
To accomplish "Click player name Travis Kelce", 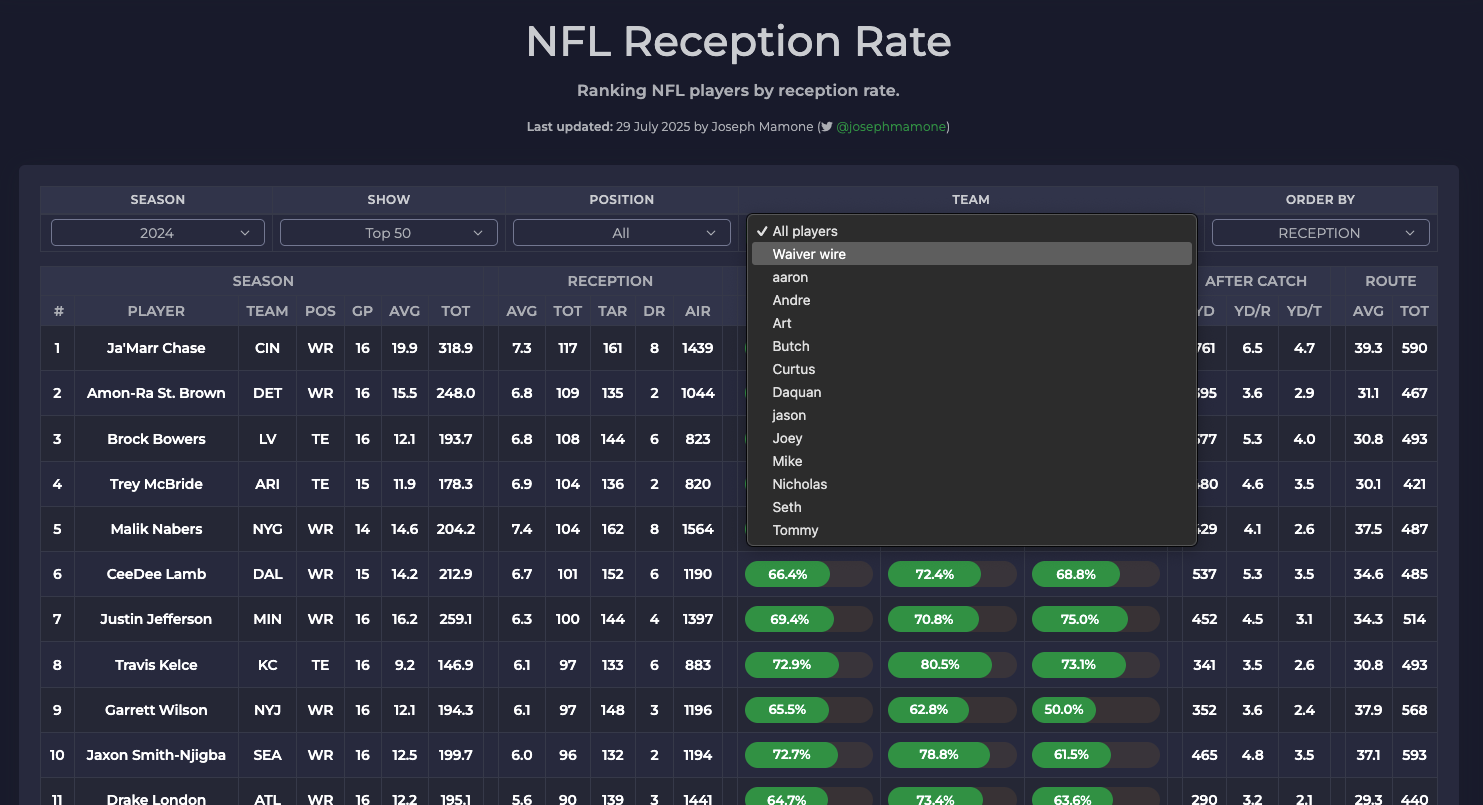I will pyautogui.click(x=156, y=665).
